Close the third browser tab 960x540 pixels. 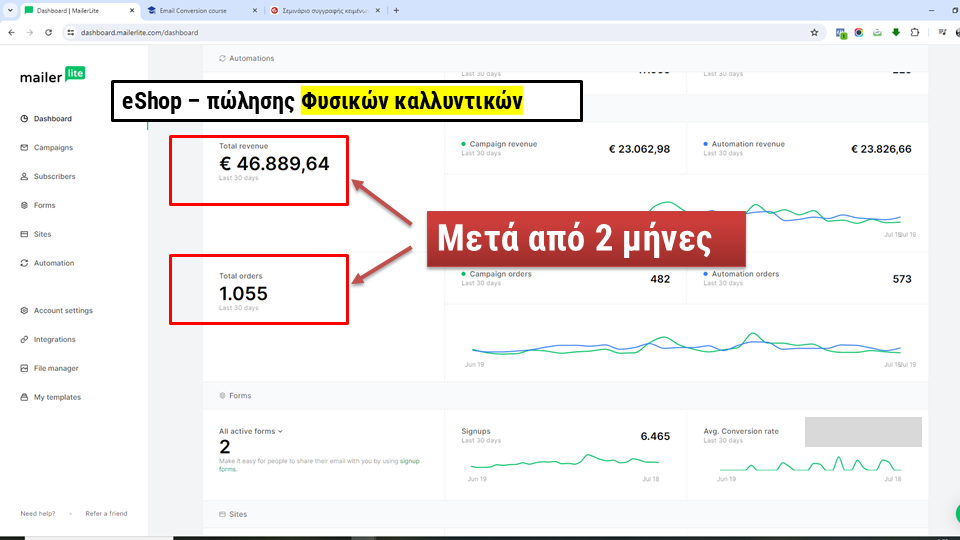click(378, 10)
